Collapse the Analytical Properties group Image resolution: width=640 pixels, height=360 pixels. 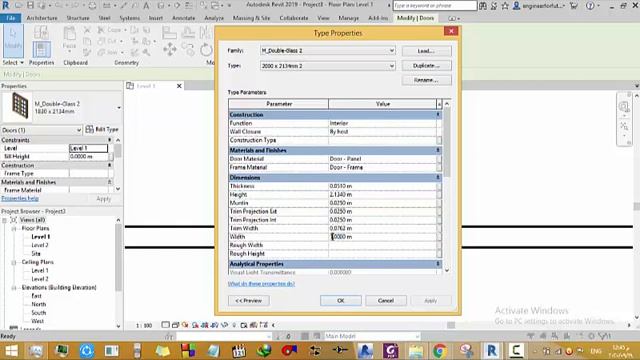(x=438, y=264)
